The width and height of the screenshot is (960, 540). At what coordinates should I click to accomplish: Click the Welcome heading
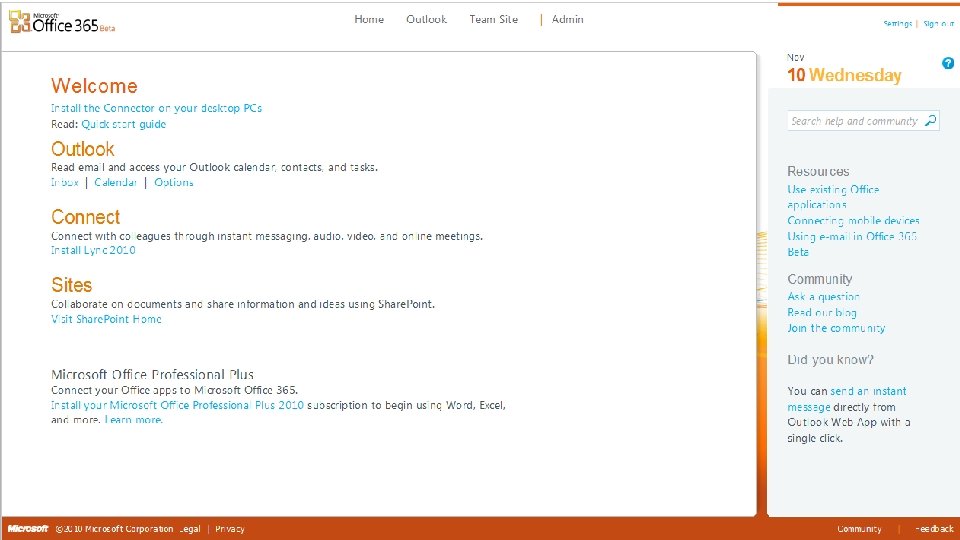94,86
